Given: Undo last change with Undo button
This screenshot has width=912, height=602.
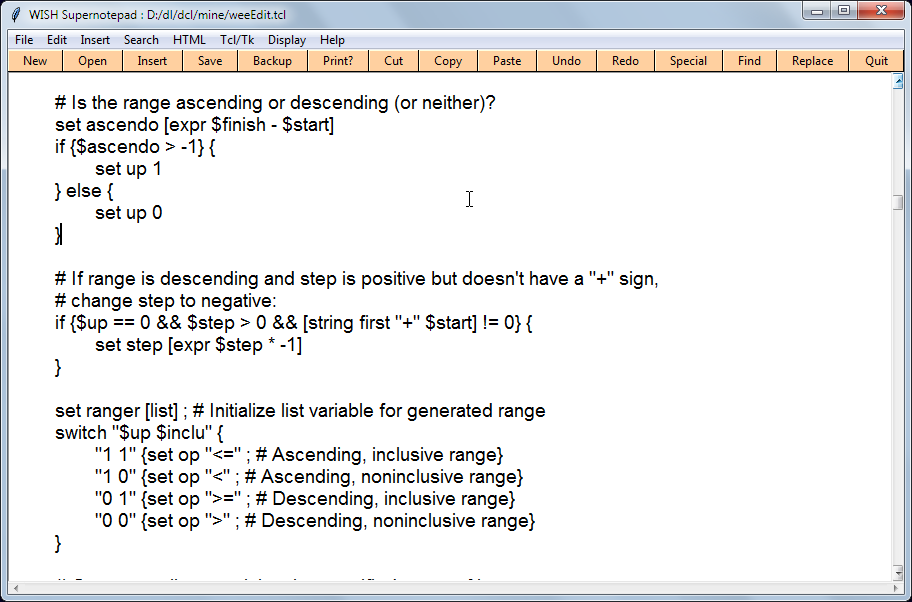Looking at the screenshot, I should [x=567, y=61].
